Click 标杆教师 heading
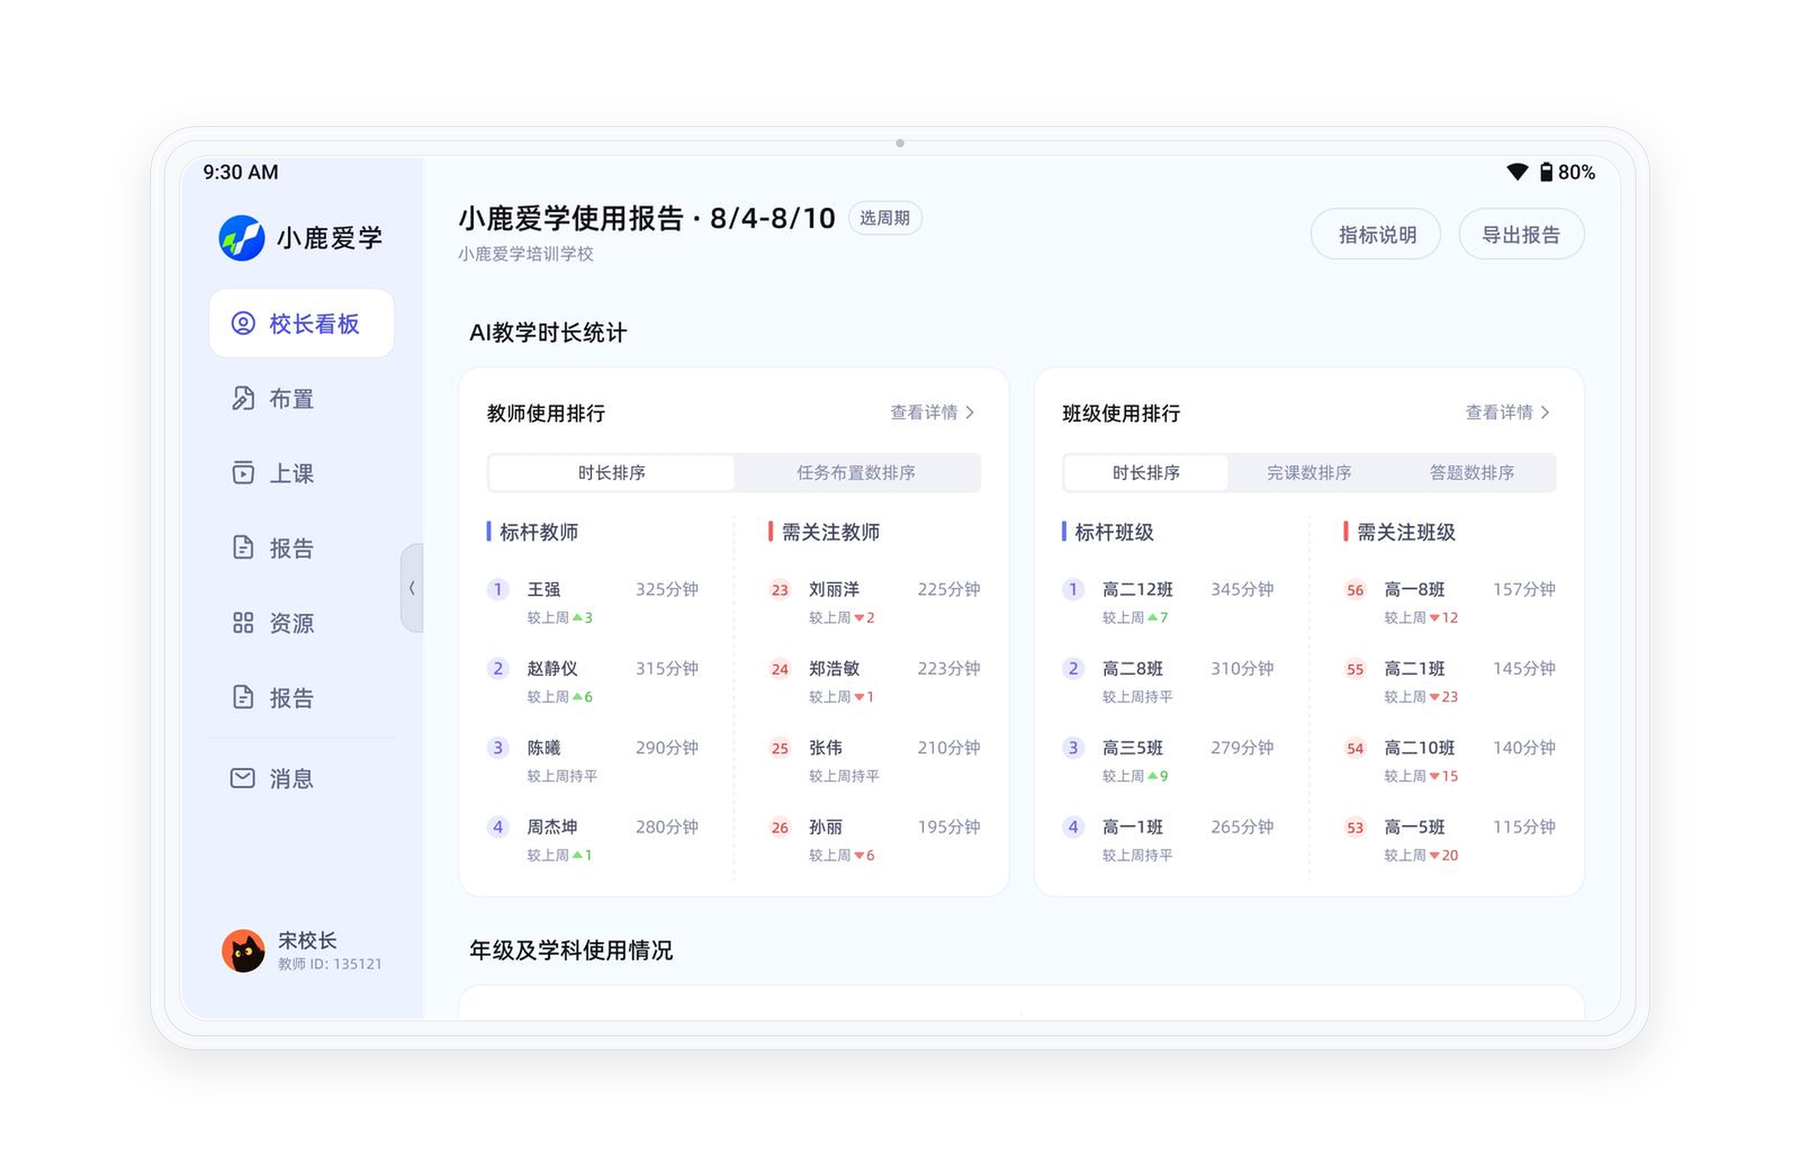Viewport: 1800px width, 1160px height. coord(538,532)
